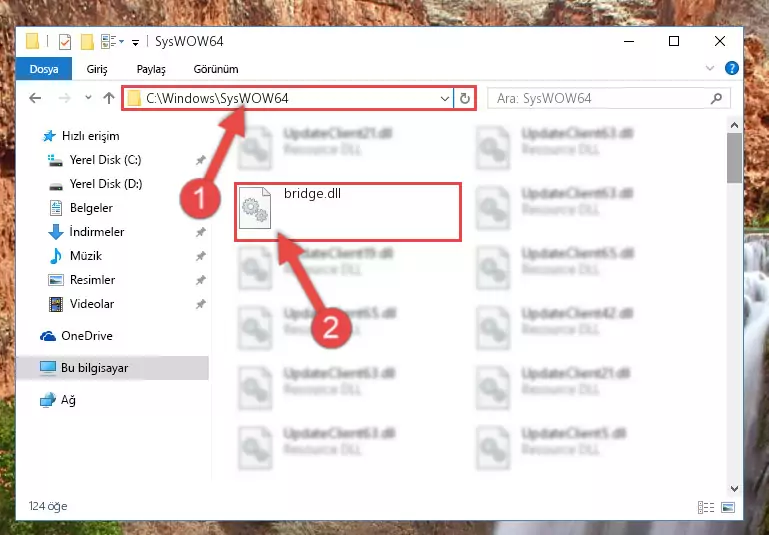This screenshot has width=769, height=535.
Task: Switch to the Giriş ribbon tab
Action: click(x=97, y=69)
